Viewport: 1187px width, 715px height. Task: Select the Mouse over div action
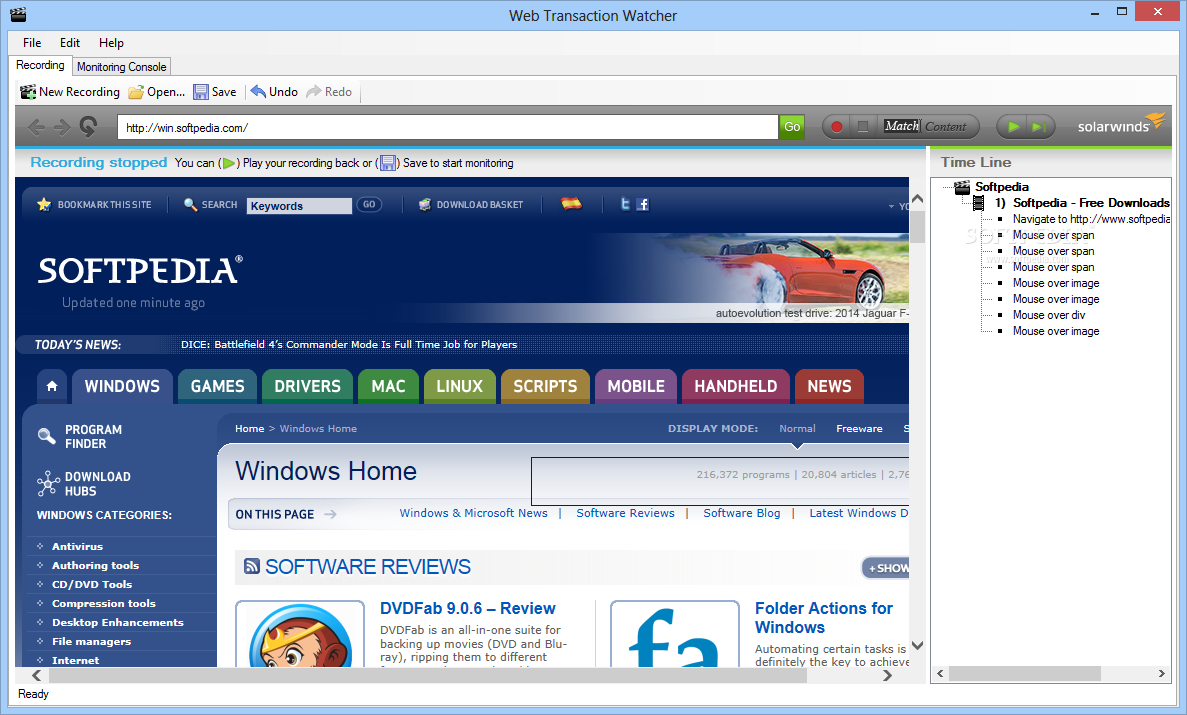[1048, 315]
